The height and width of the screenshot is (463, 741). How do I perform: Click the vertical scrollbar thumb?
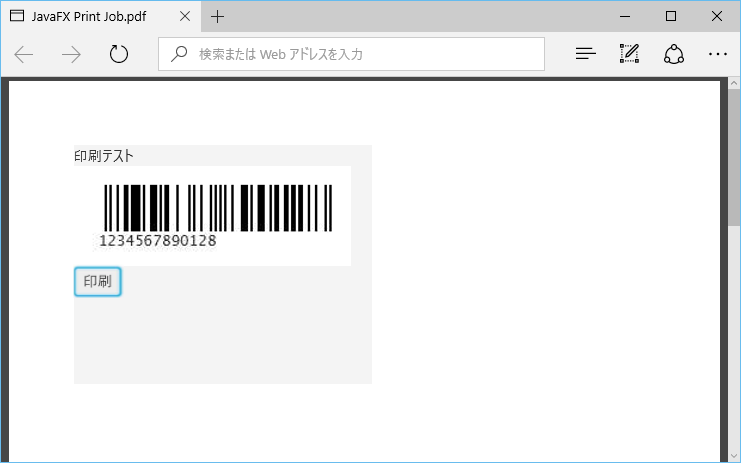734,158
